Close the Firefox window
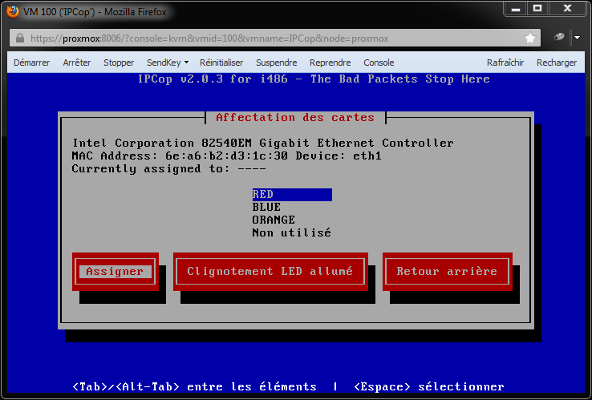Viewport: 592px width, 400px height. (568, 9)
